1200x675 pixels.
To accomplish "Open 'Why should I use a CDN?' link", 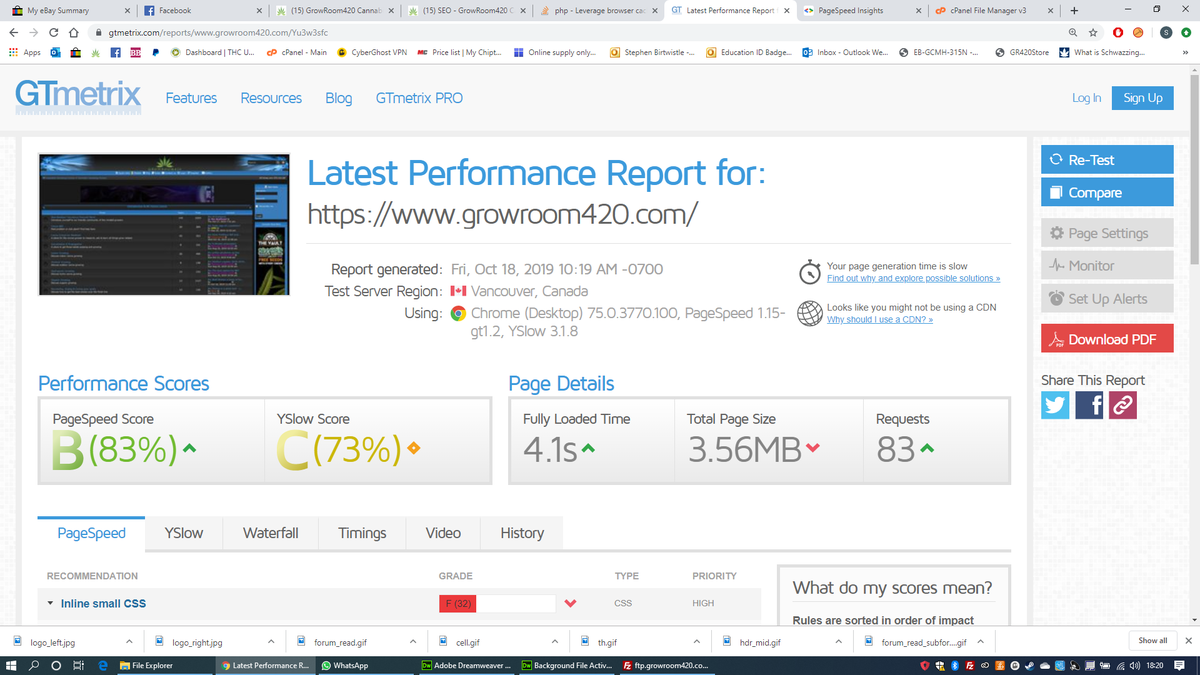I will tap(879, 320).
